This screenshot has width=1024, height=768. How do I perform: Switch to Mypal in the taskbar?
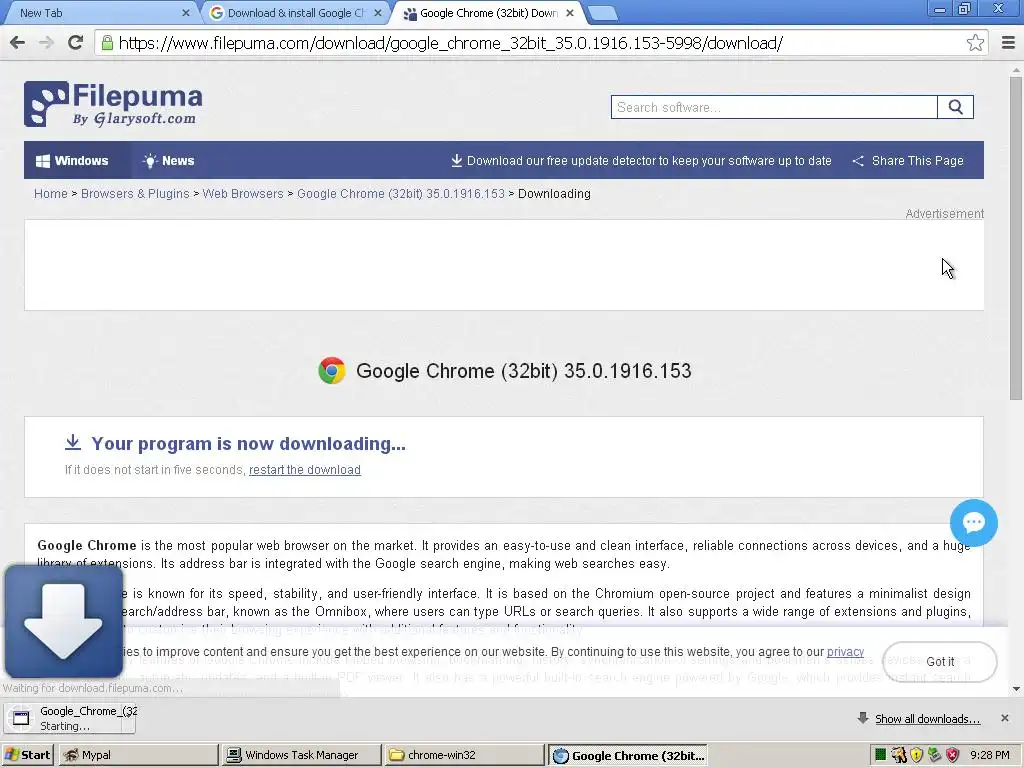coord(138,755)
